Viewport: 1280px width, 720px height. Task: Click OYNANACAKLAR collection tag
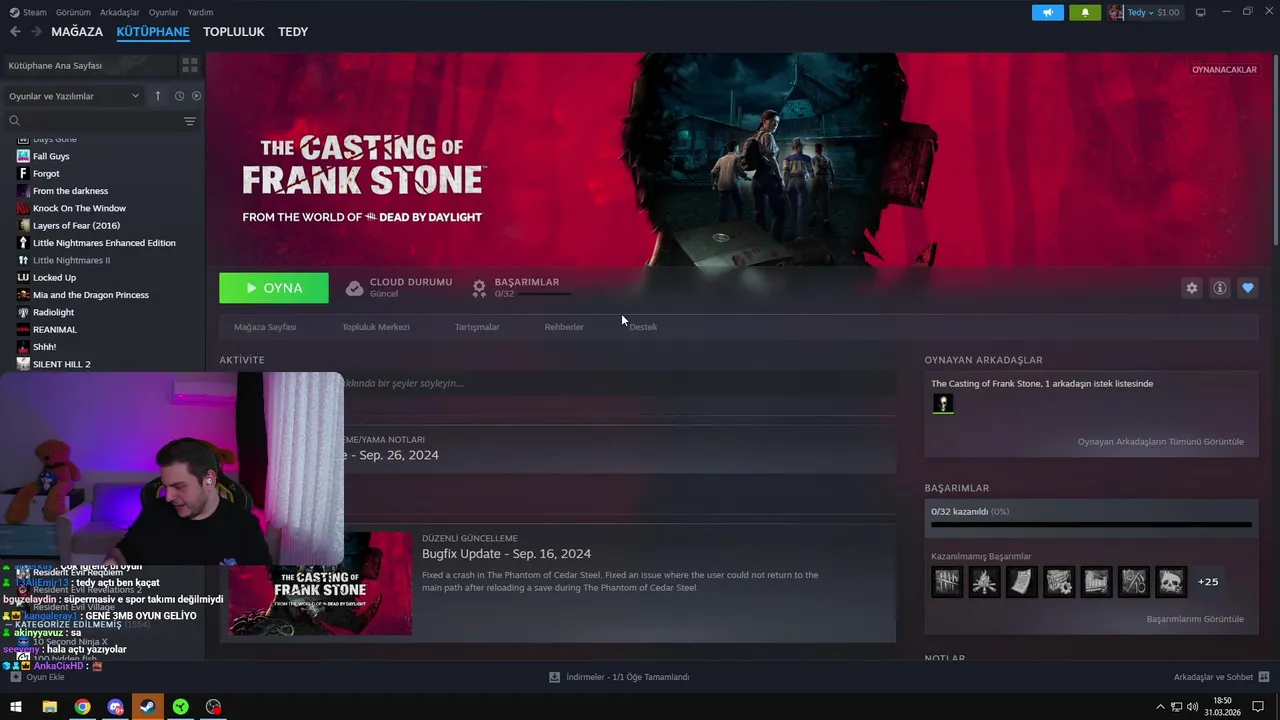pos(1224,70)
